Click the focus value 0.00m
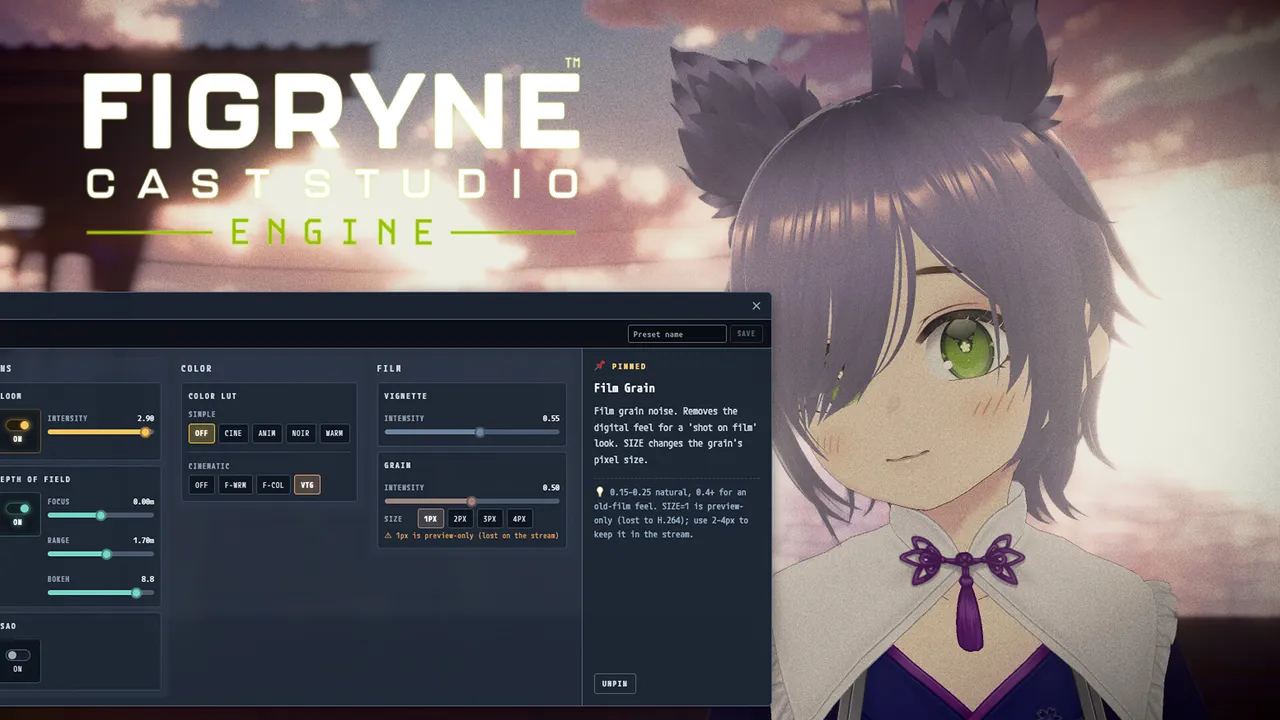Screen dimensions: 1280x720 click(x=143, y=501)
